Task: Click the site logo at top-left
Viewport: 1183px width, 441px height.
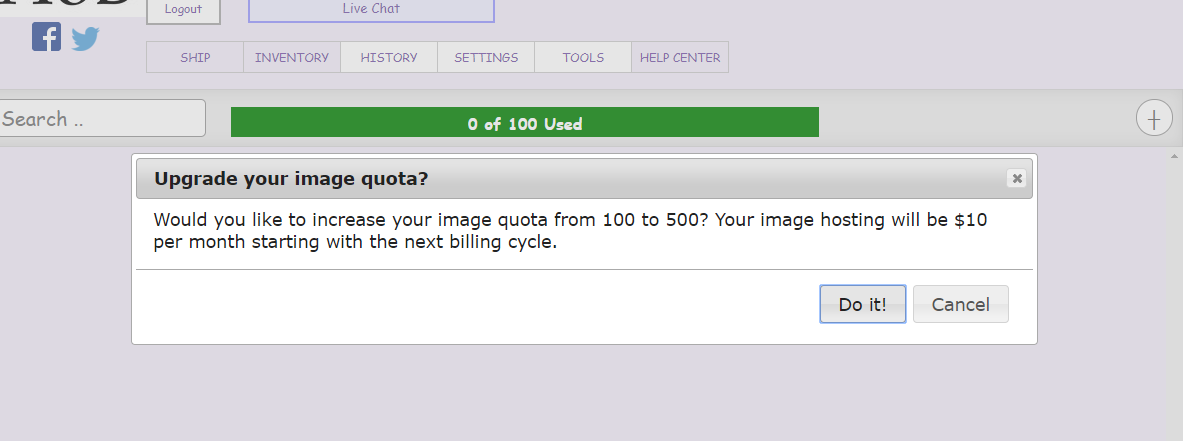Action: coord(70,7)
